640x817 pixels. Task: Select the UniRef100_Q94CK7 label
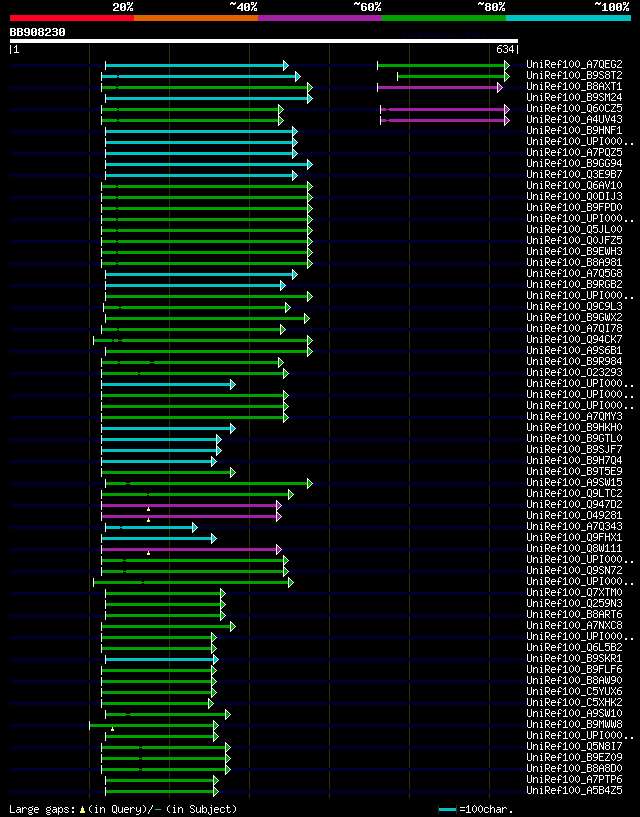coord(574,340)
